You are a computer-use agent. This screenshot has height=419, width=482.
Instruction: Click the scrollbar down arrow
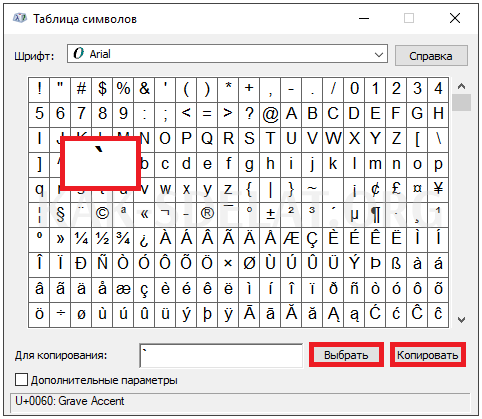pos(461,320)
